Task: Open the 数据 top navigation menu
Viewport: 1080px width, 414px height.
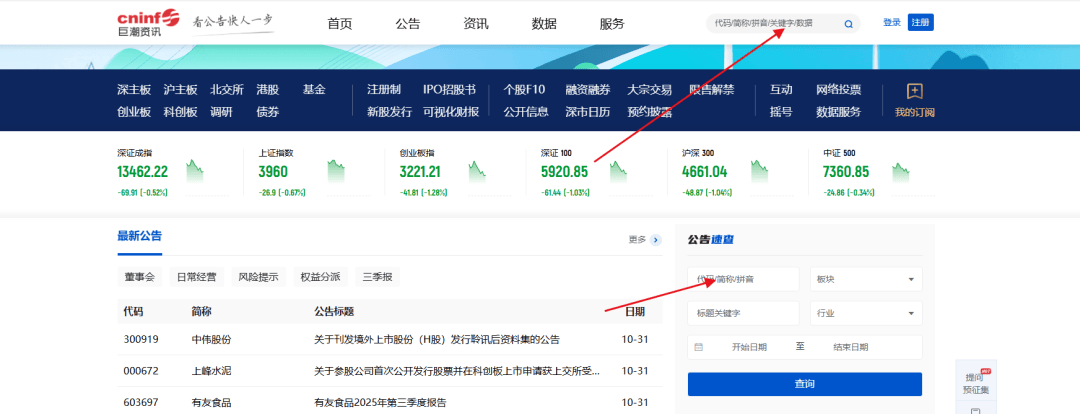Action: tap(544, 24)
